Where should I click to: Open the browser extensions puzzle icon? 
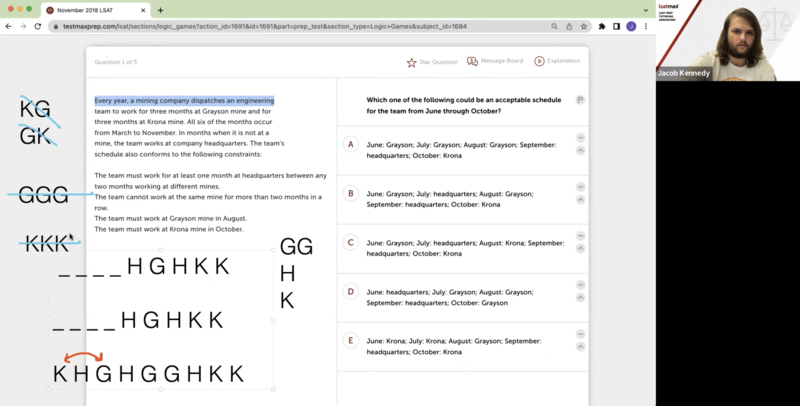pyautogui.click(x=601, y=26)
